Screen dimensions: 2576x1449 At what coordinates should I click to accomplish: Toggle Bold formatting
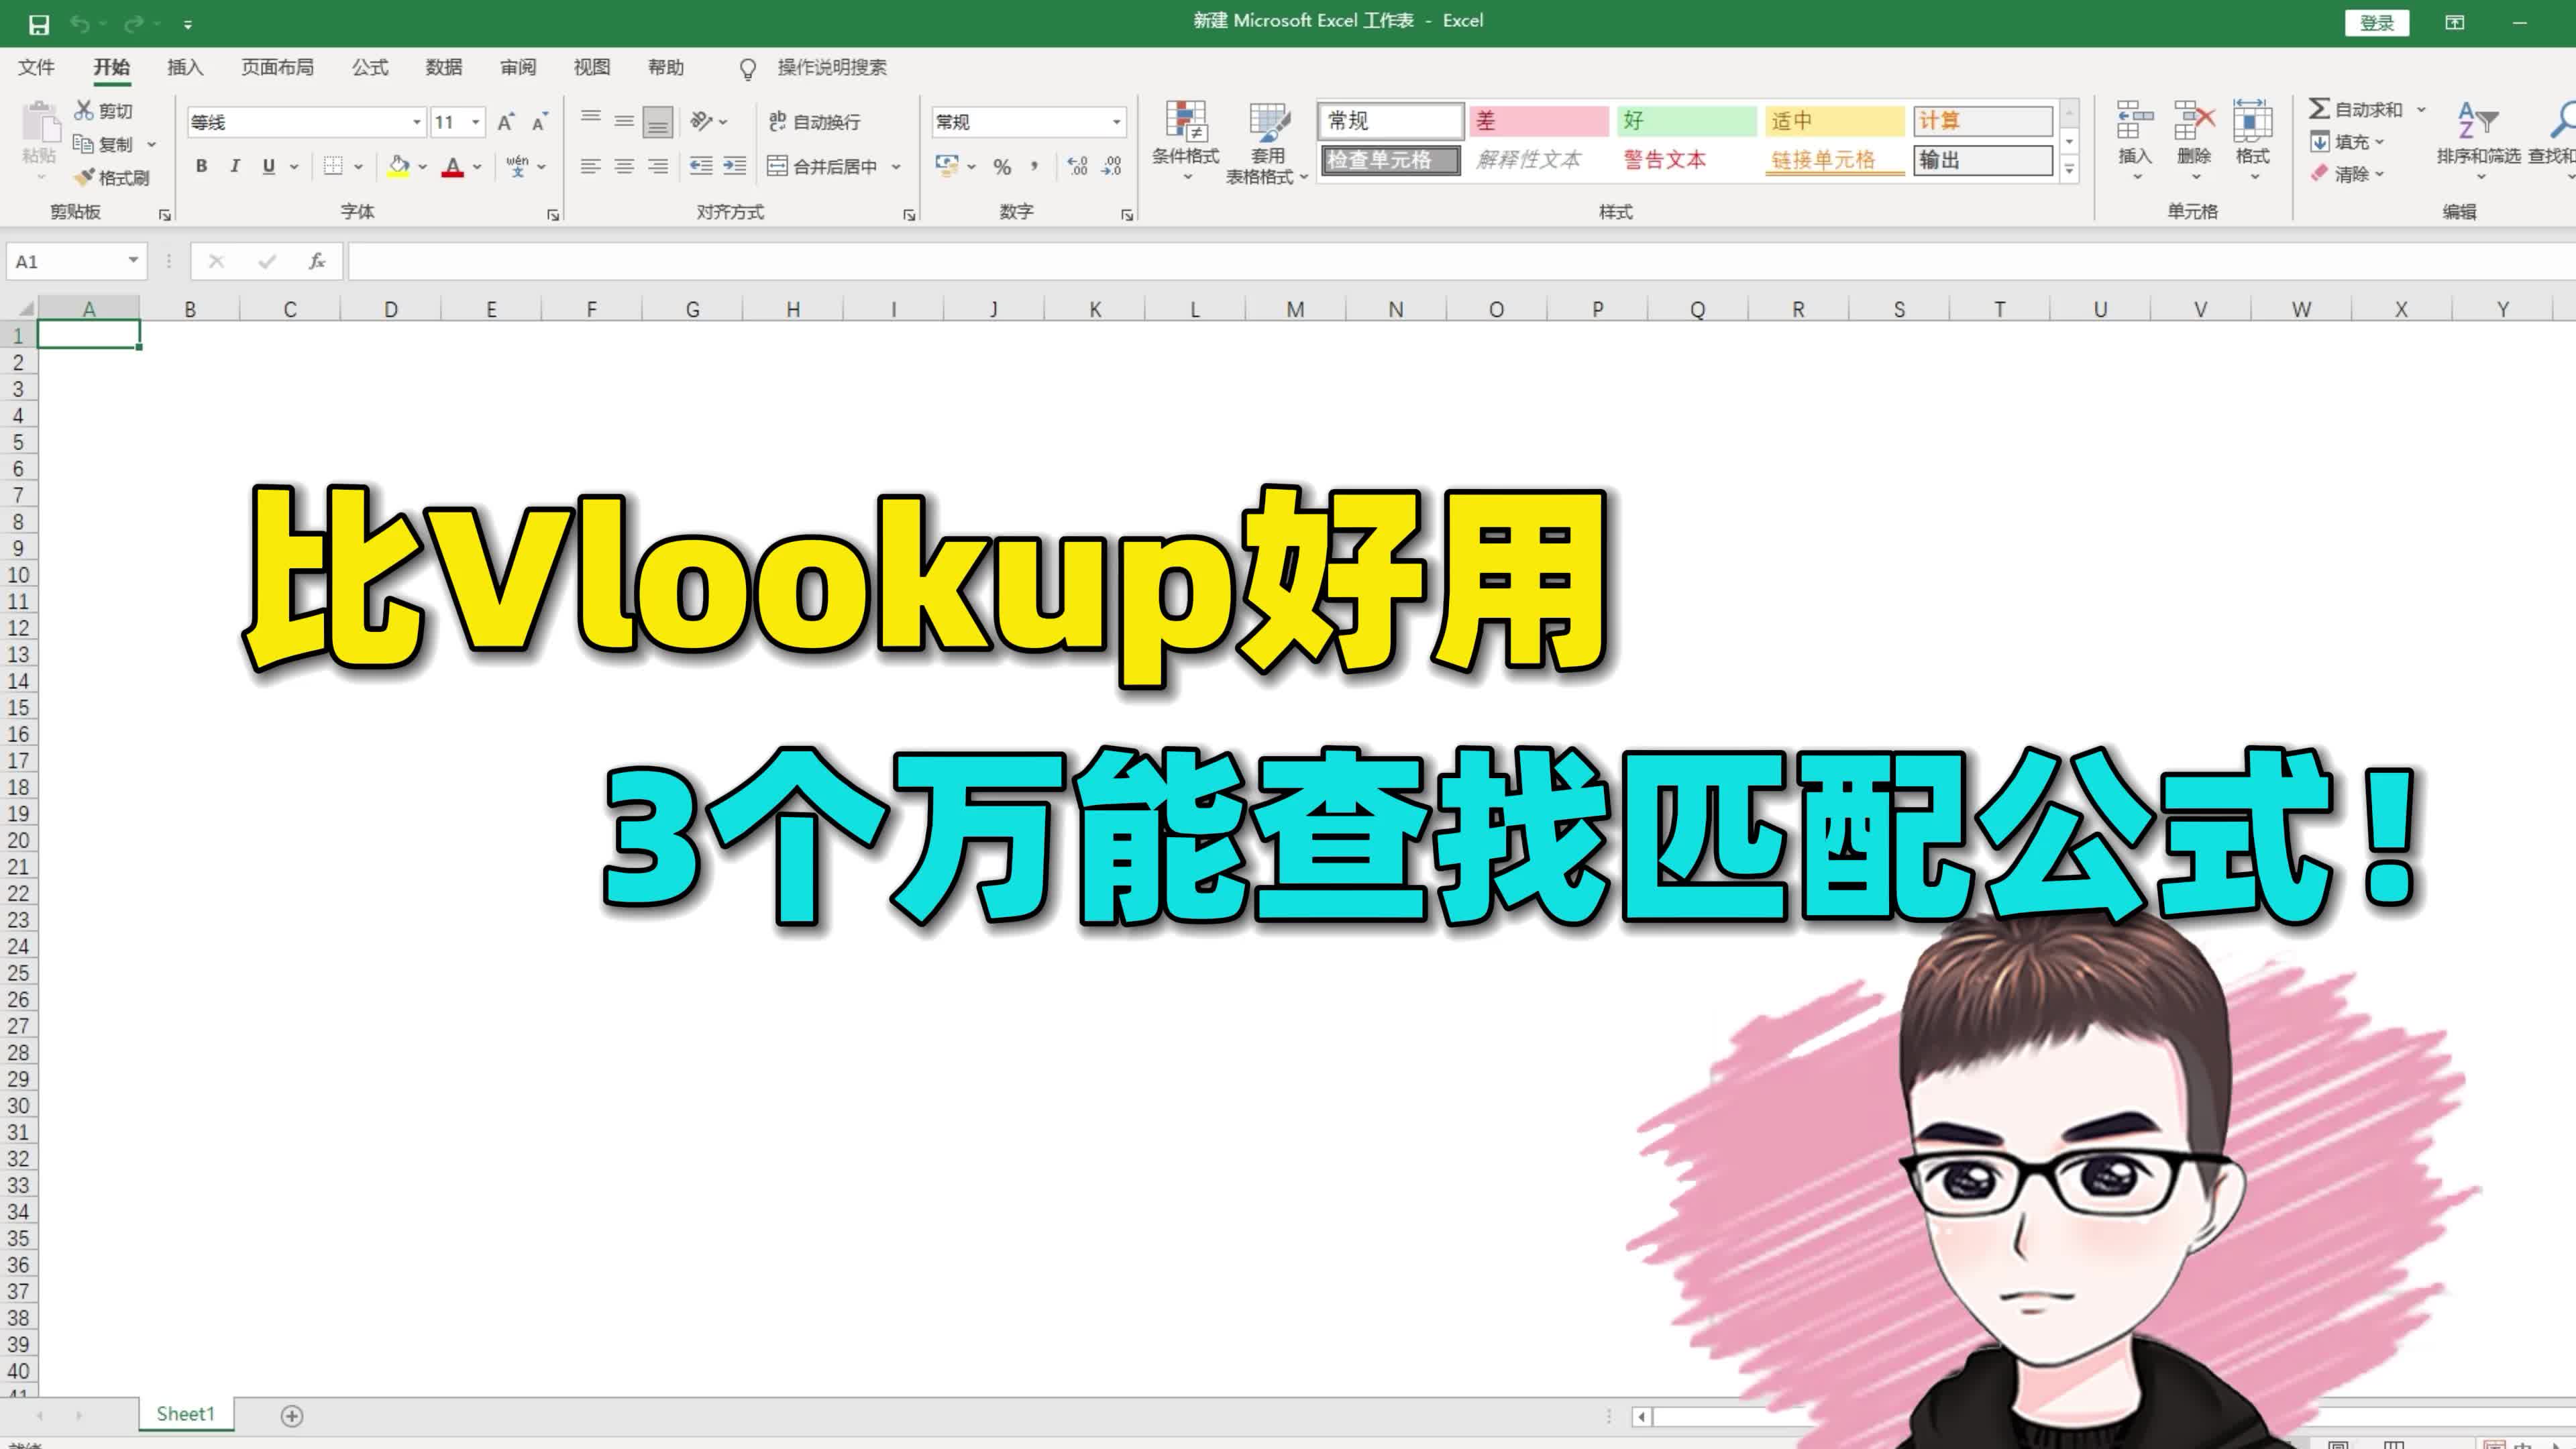tap(201, 166)
